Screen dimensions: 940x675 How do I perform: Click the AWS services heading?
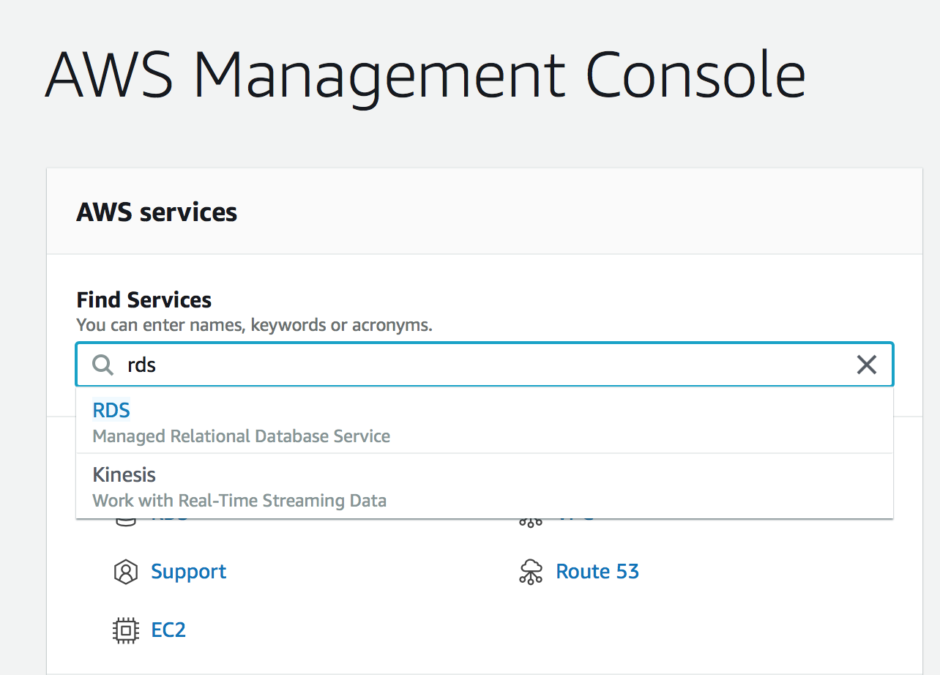coord(156,212)
